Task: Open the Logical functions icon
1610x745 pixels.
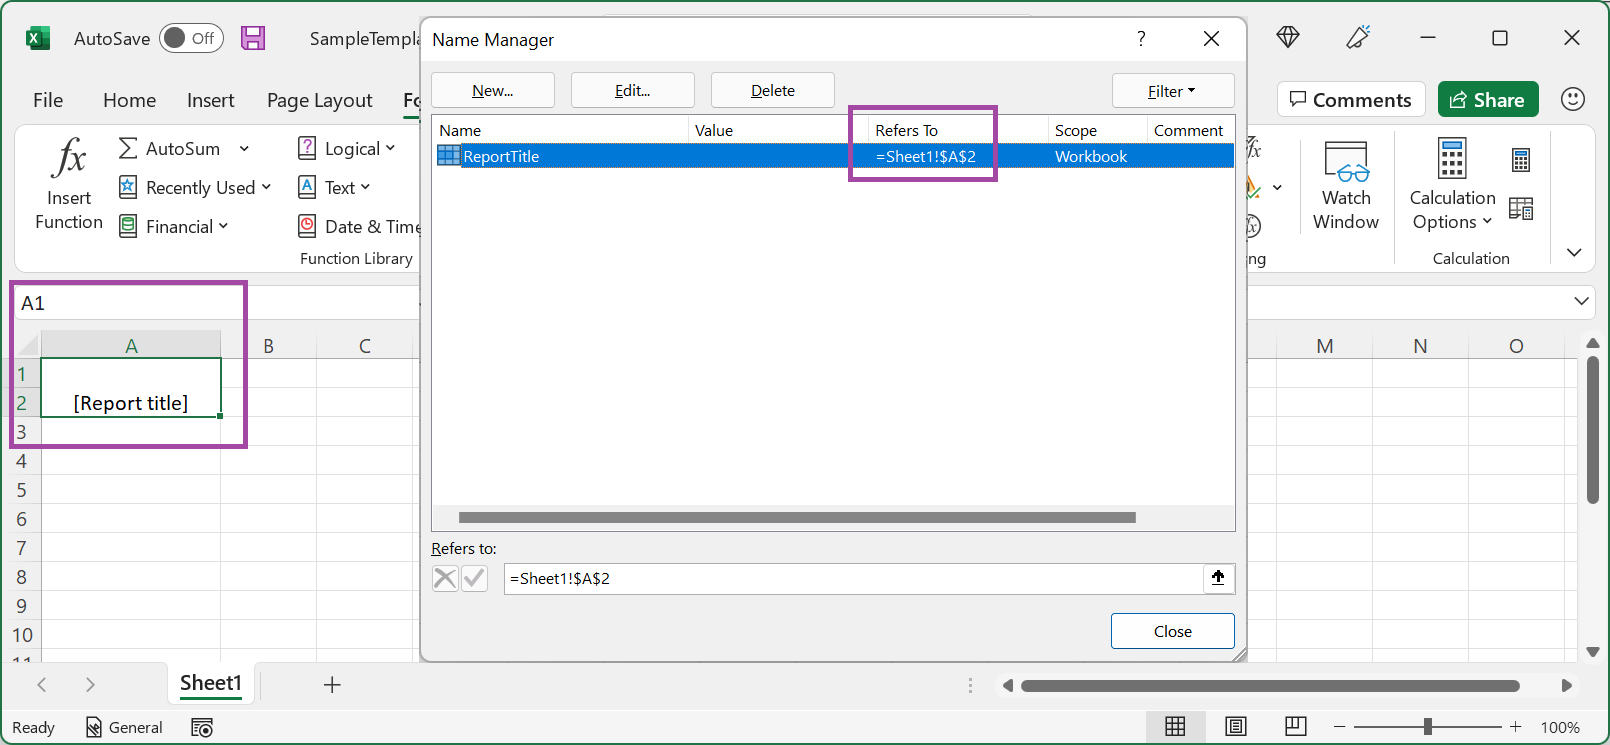Action: click(307, 148)
